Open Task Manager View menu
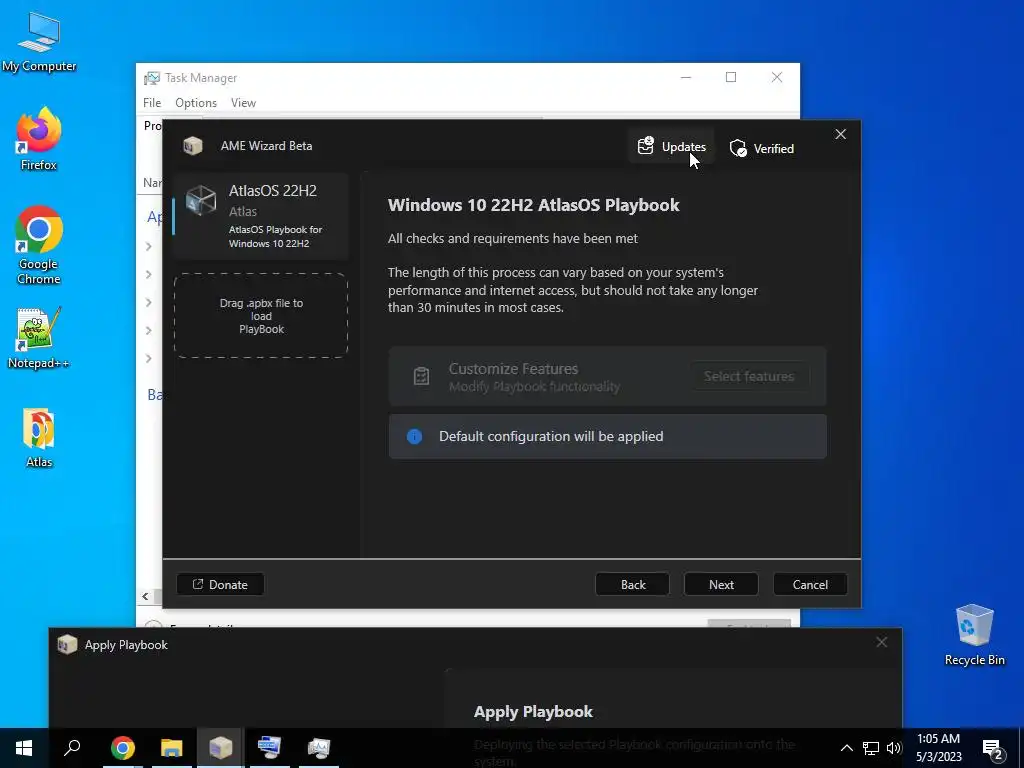Image resolution: width=1024 pixels, height=768 pixels. (x=243, y=103)
